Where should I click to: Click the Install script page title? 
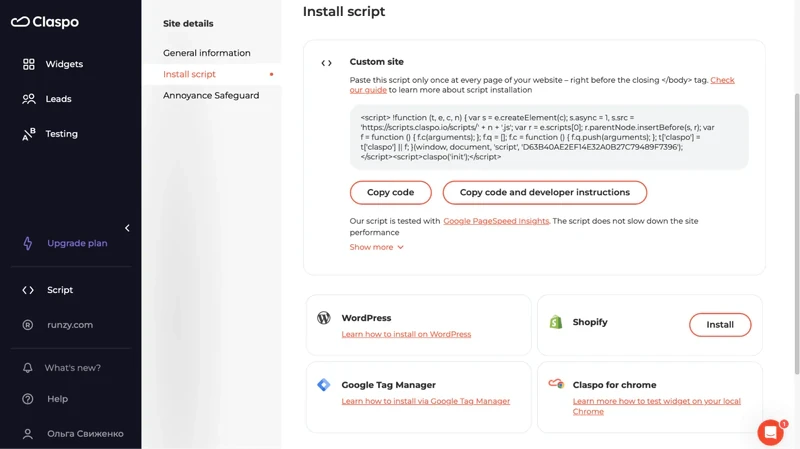(344, 11)
